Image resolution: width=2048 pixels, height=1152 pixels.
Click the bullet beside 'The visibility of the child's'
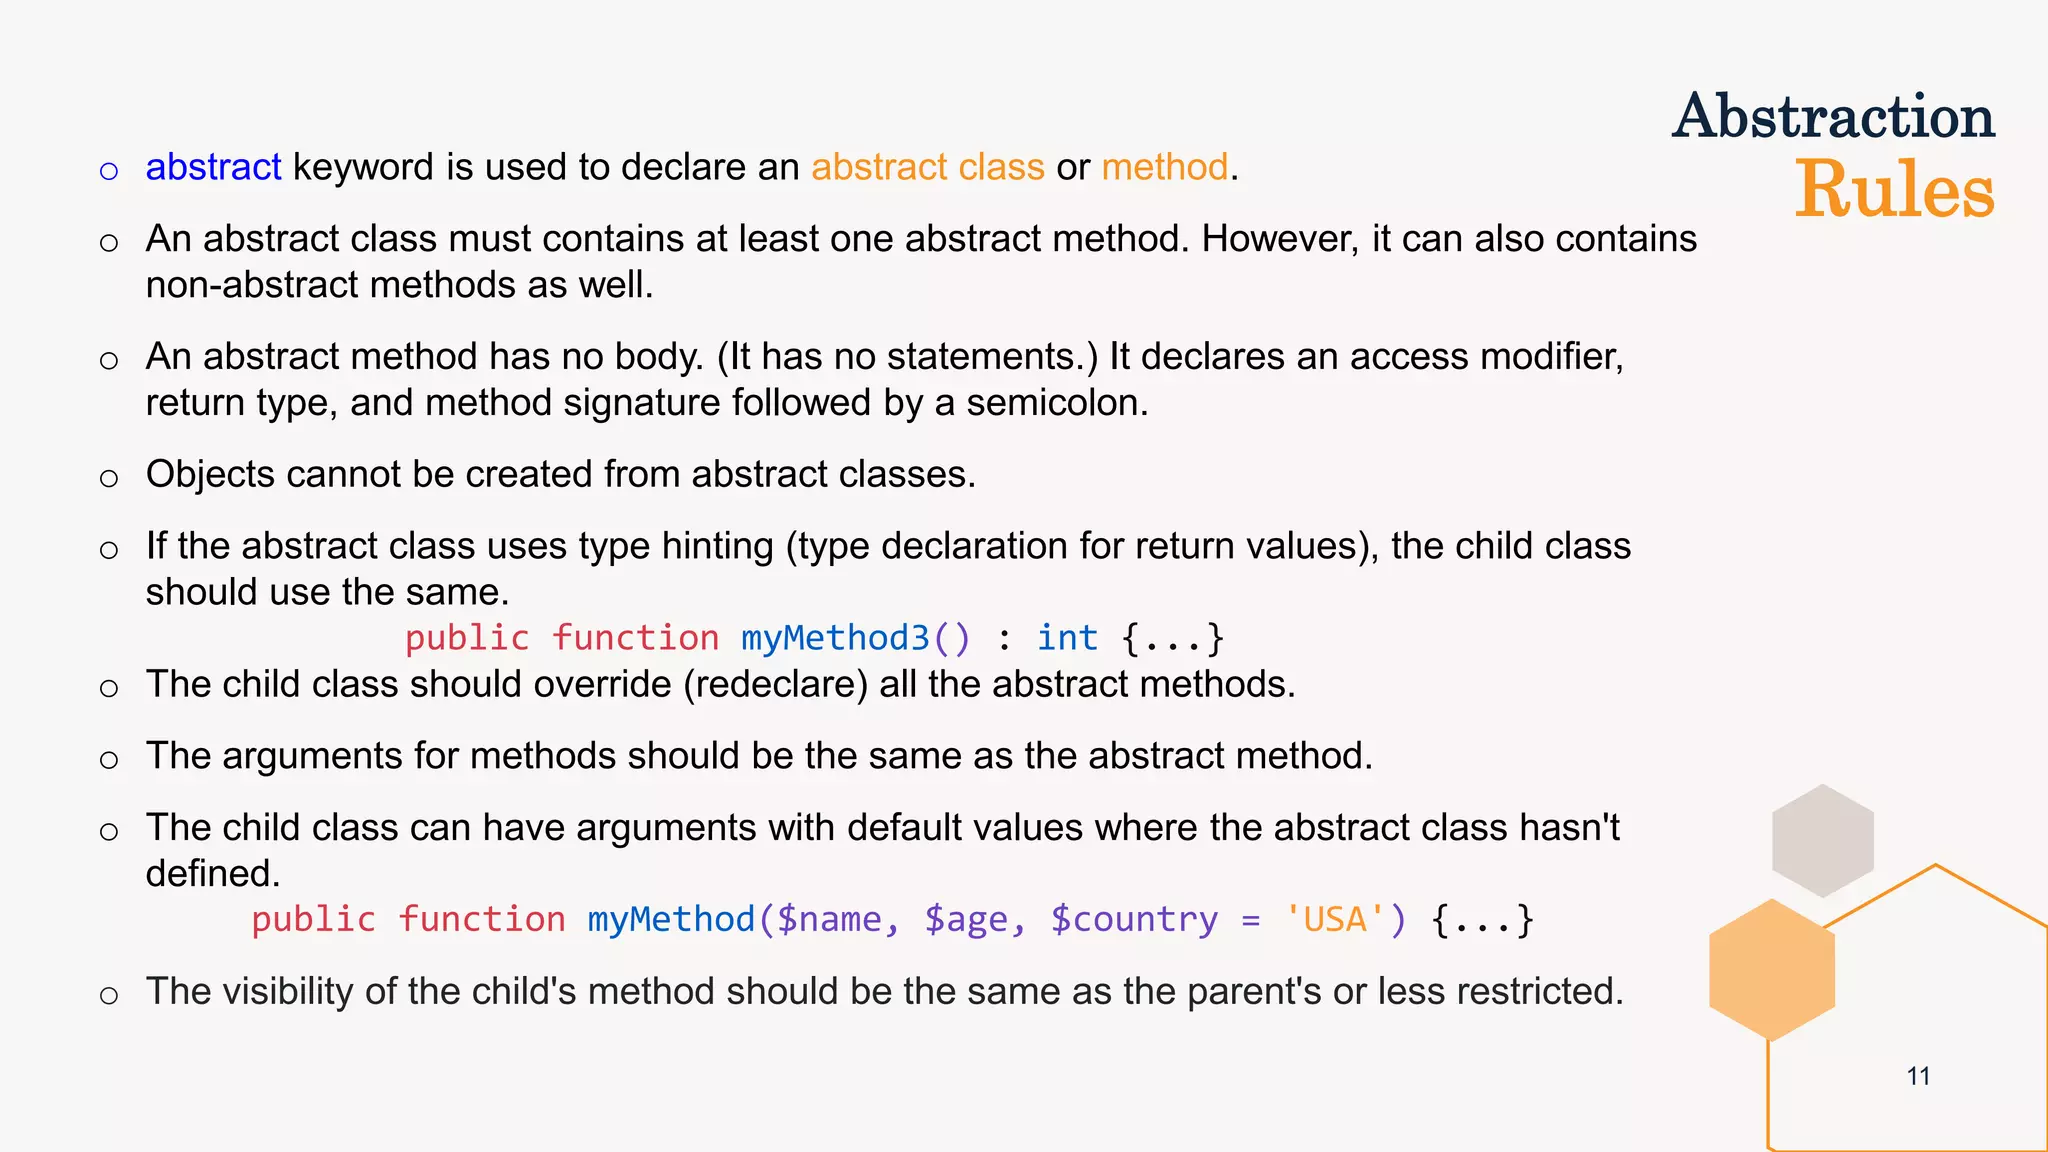coord(109,995)
